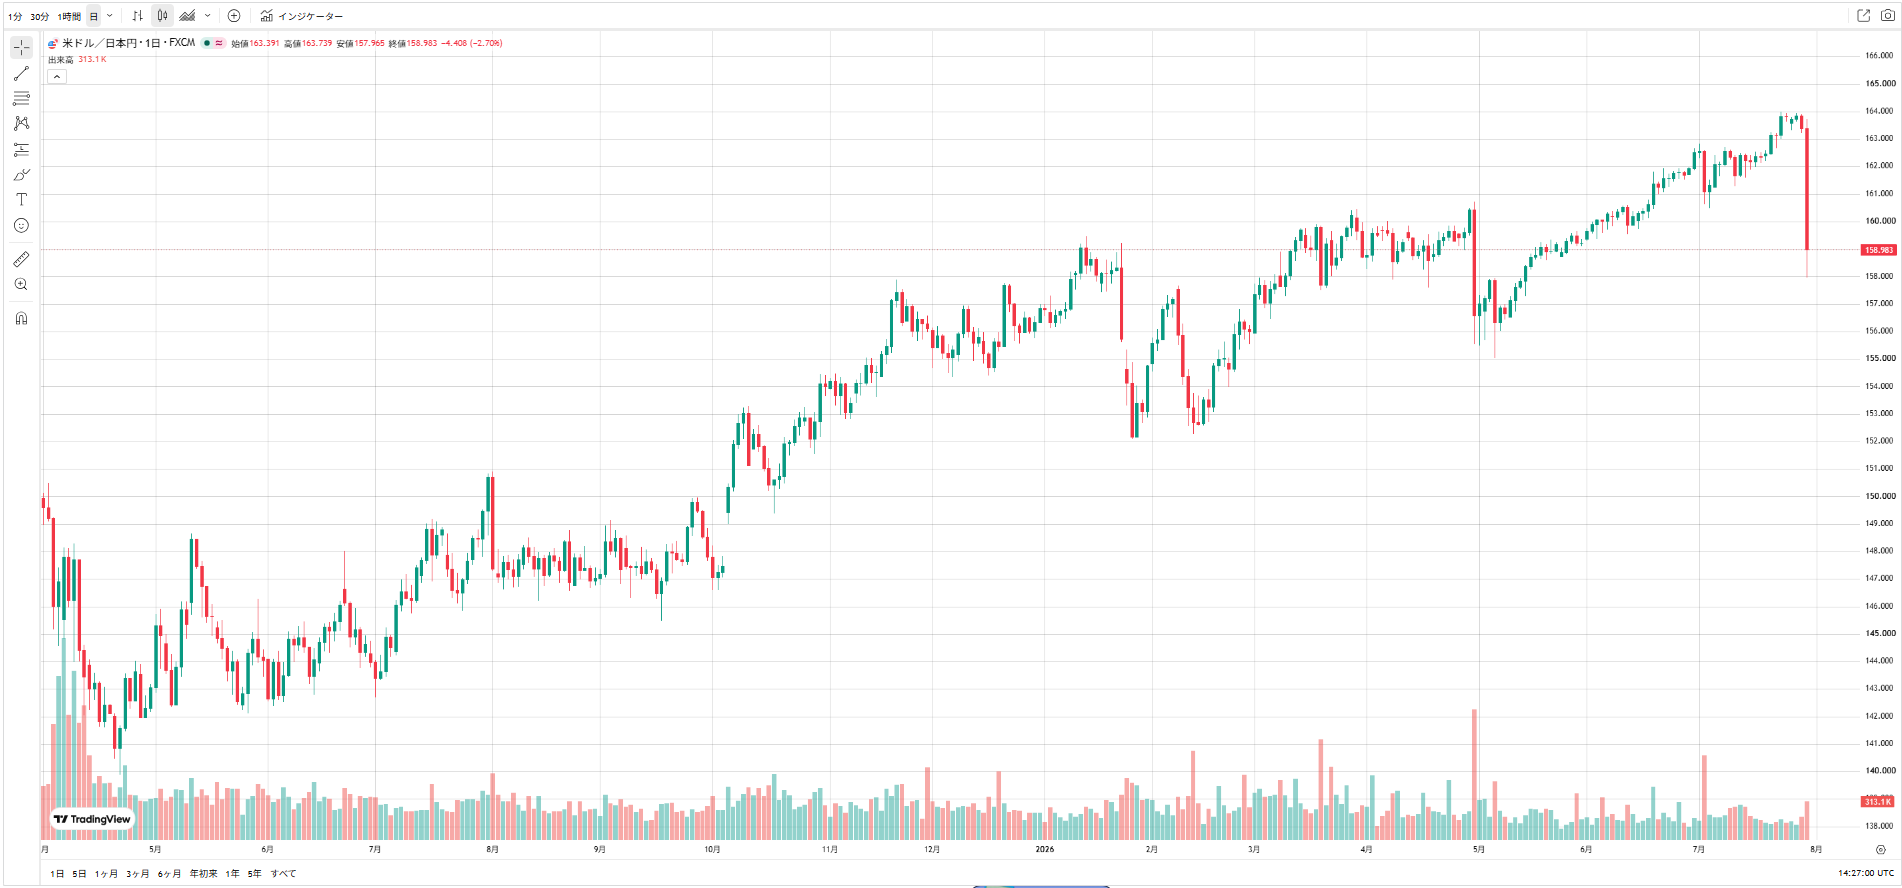Set date range to 3ヶ月
The width and height of the screenshot is (1902, 888).
tap(137, 874)
